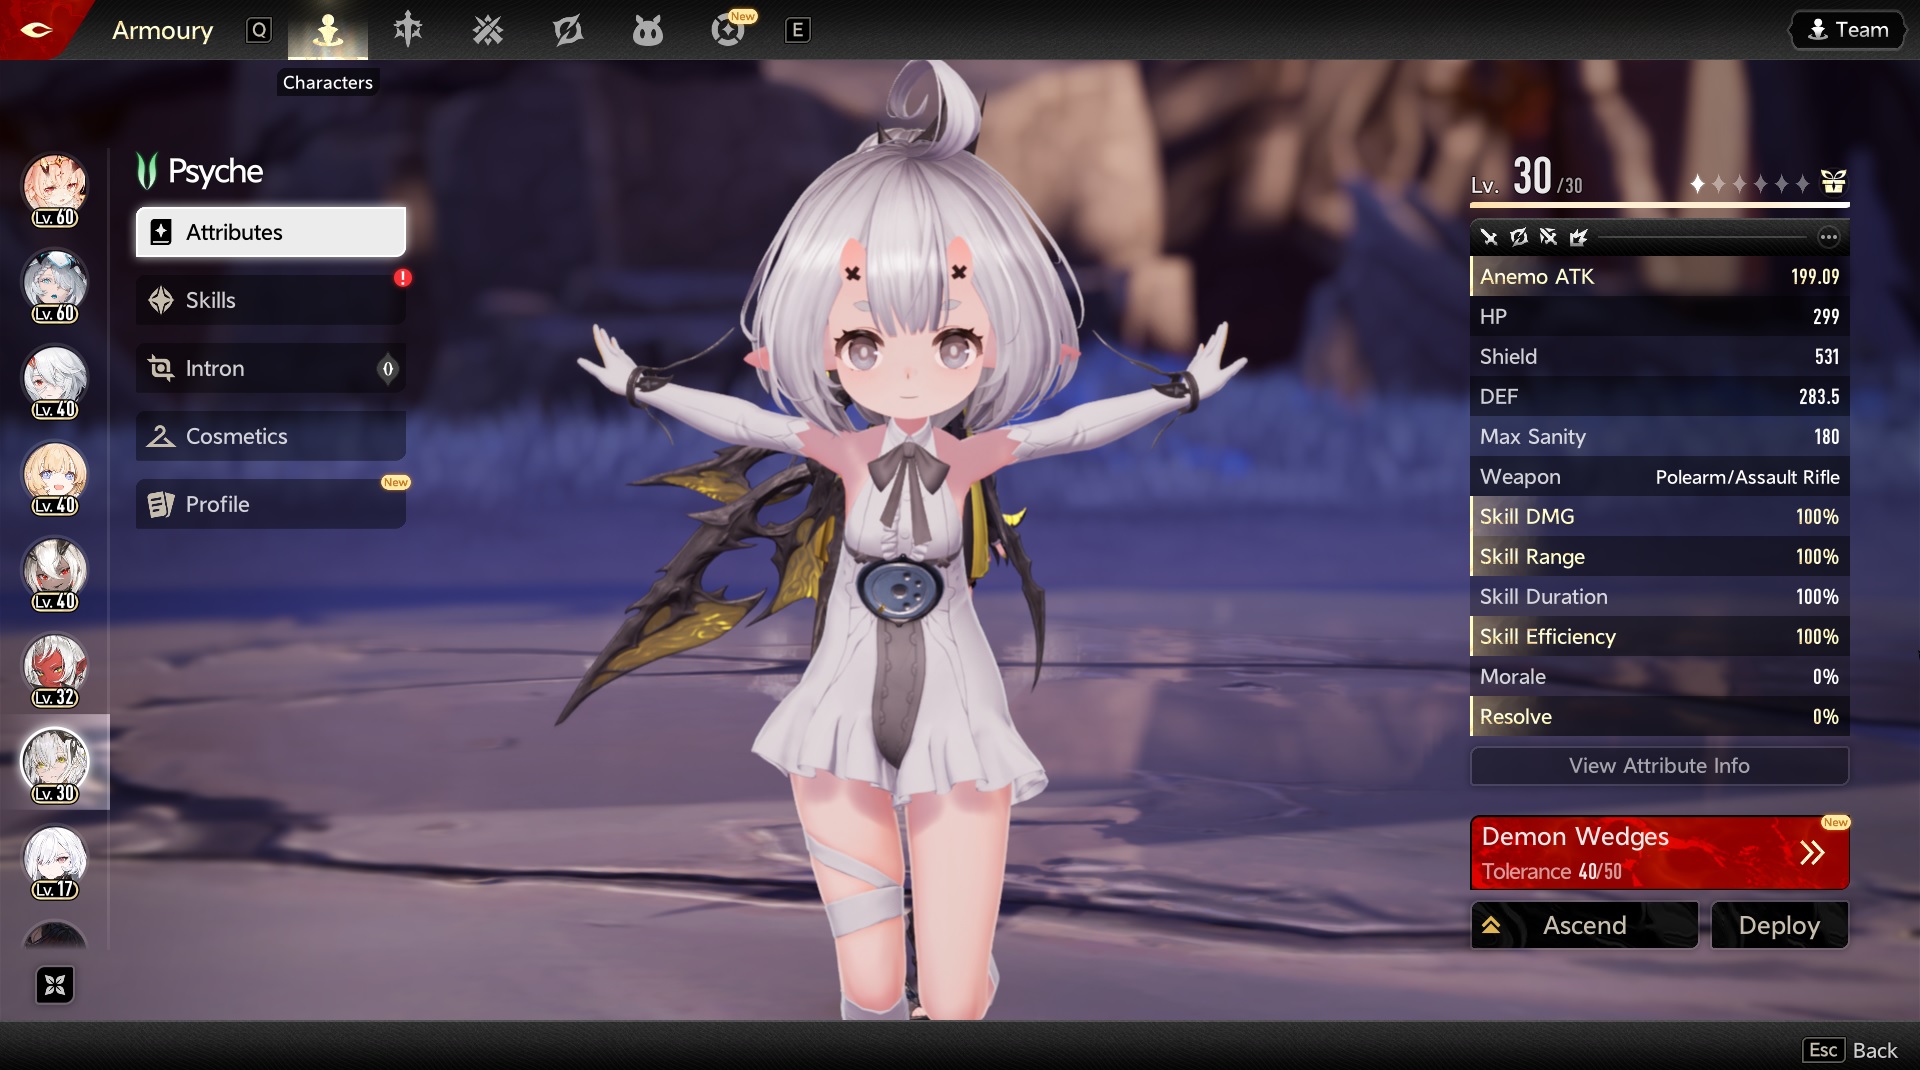Viewport: 1920px width, 1070px height.
Task: Click the first weapon-type icon in attribute header
Action: click(1489, 237)
